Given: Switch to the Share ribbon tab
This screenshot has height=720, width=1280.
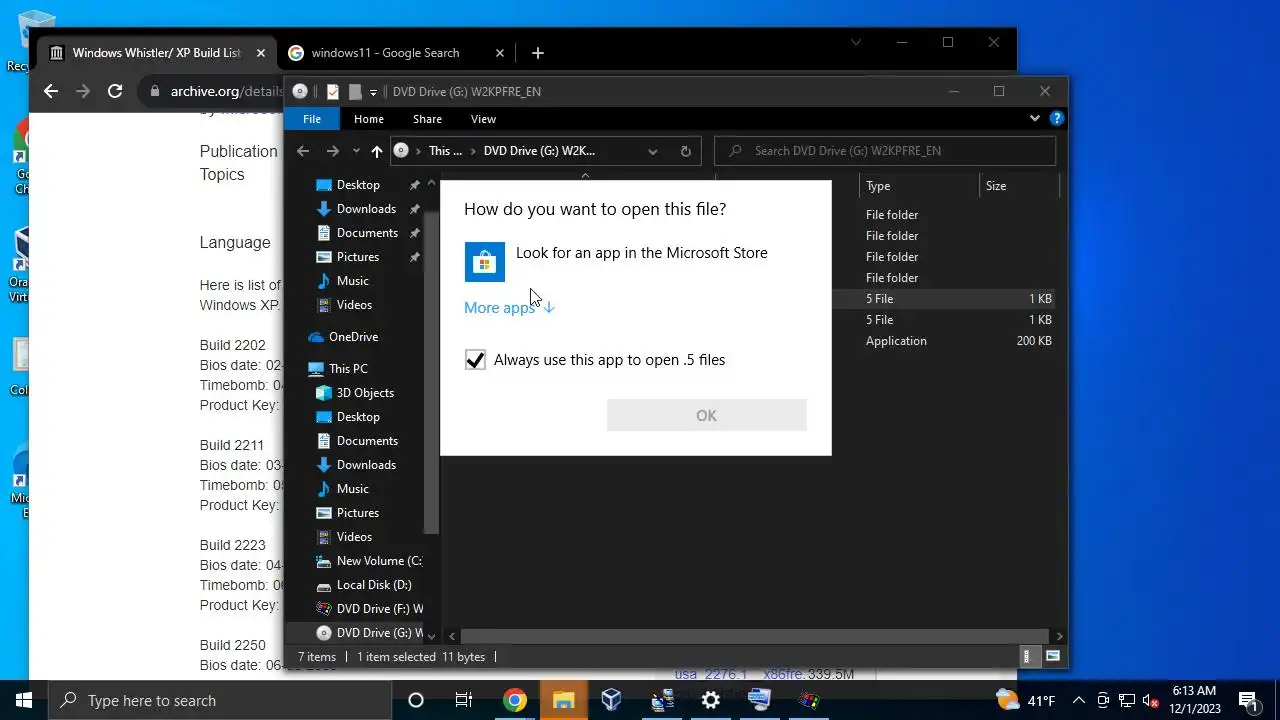Looking at the screenshot, I should [x=427, y=119].
